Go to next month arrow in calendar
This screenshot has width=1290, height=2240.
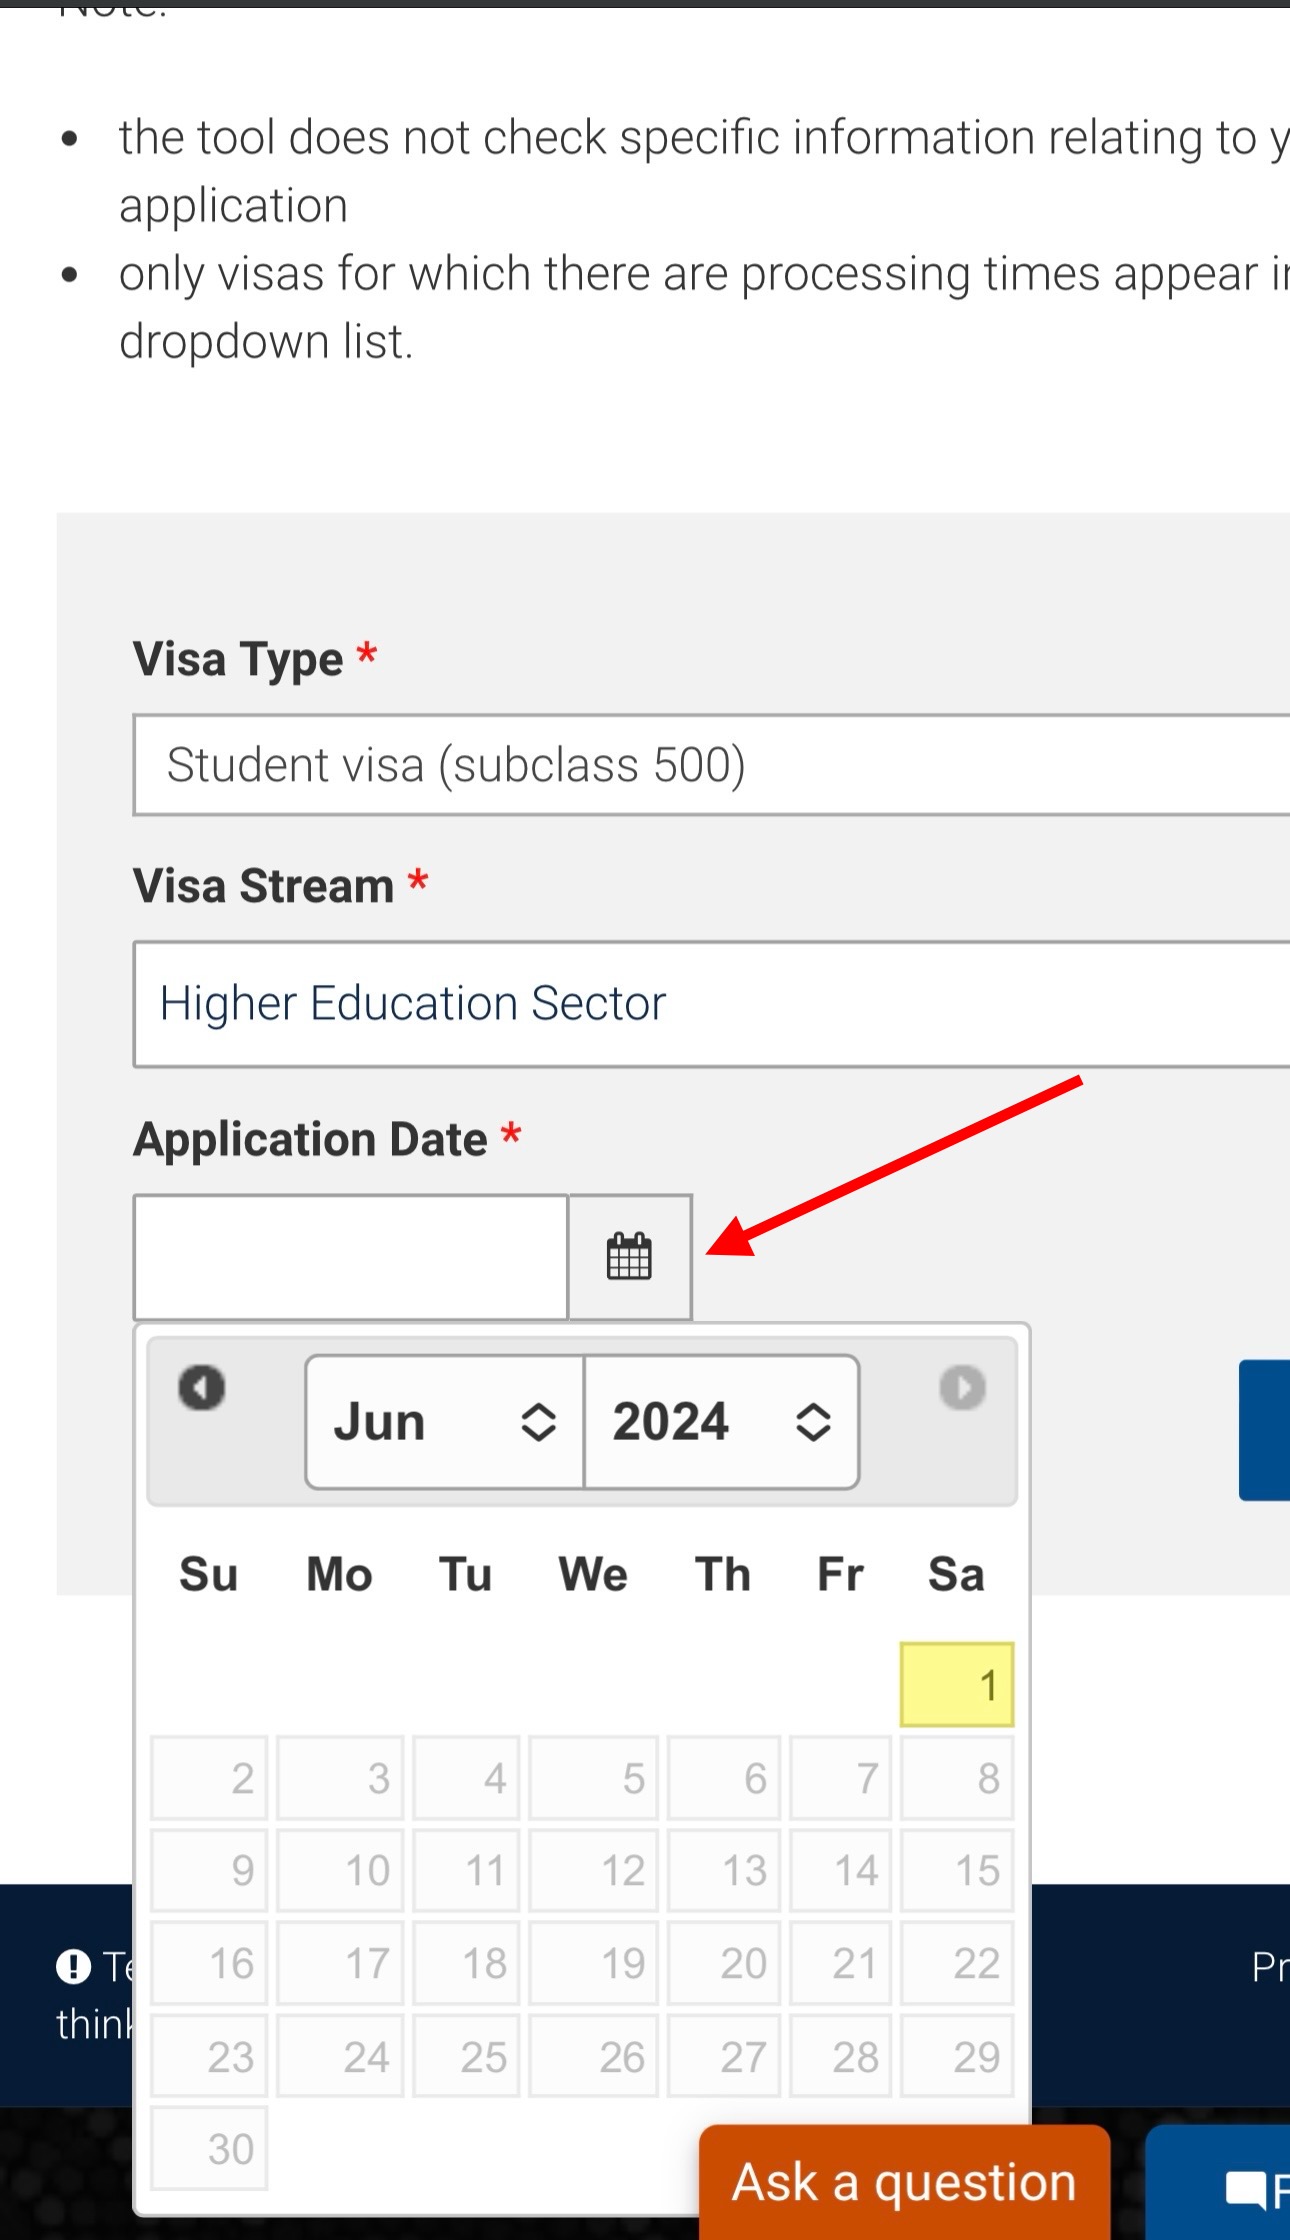coord(962,1388)
